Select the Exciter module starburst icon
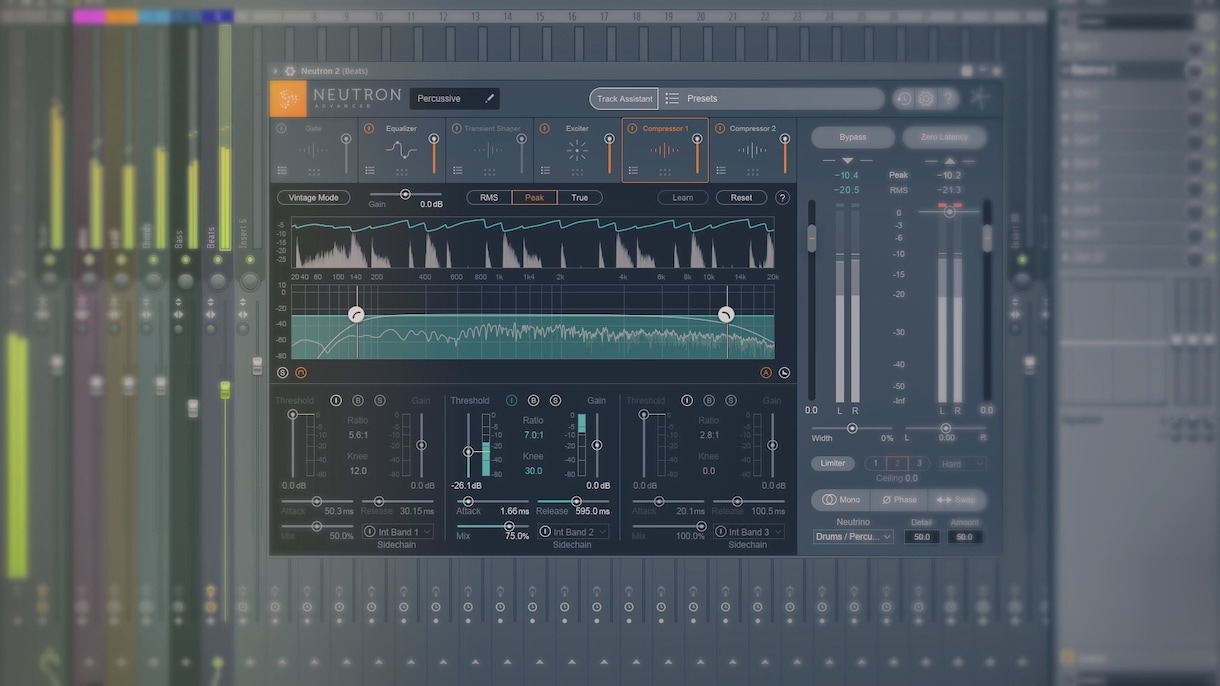Screen dimensions: 1220x686 pos(577,151)
